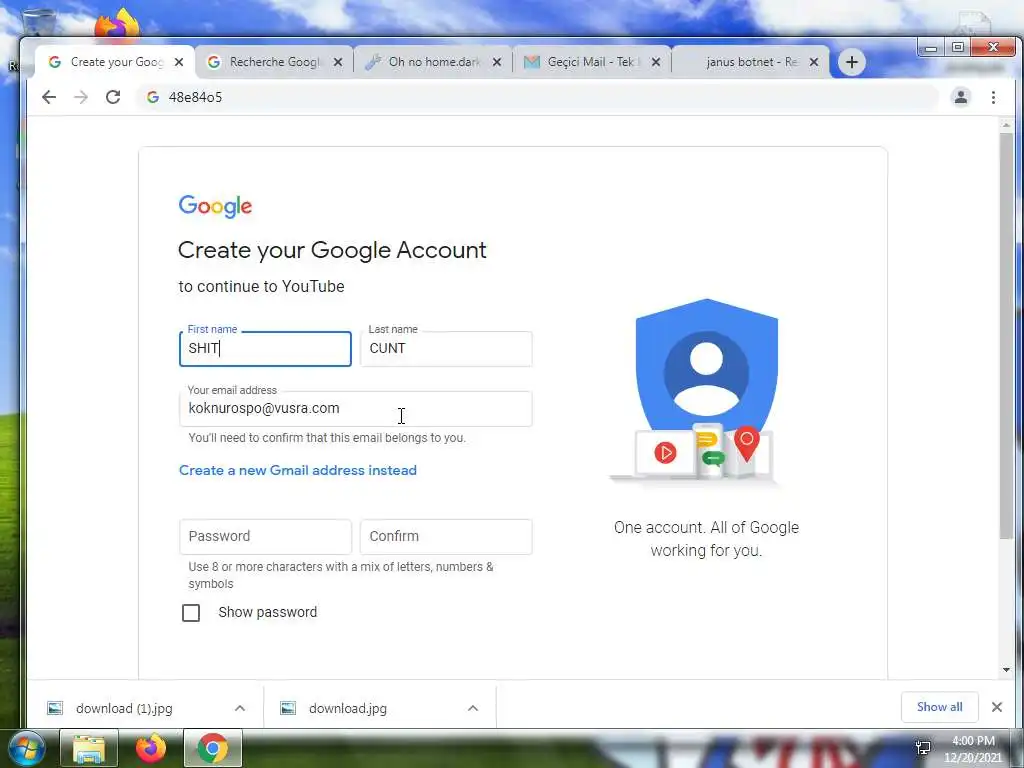Click the network icon in system tray
The height and width of the screenshot is (768, 1024).
tap(923, 748)
